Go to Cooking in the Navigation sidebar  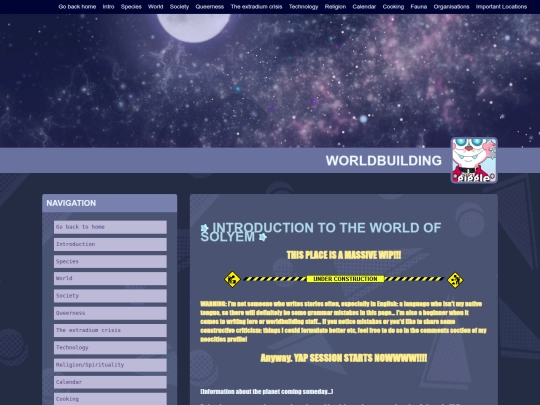click(x=110, y=399)
